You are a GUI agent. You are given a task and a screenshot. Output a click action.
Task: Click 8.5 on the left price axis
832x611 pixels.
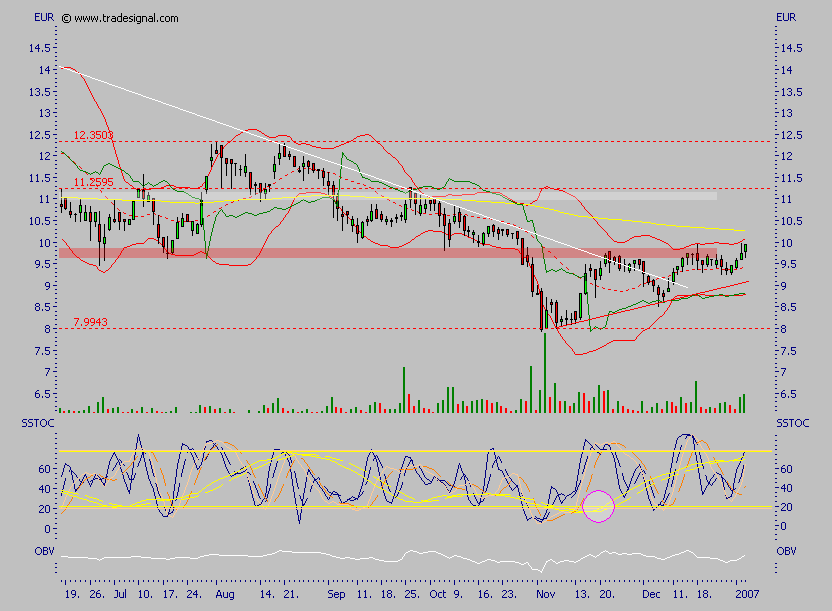click(x=44, y=307)
